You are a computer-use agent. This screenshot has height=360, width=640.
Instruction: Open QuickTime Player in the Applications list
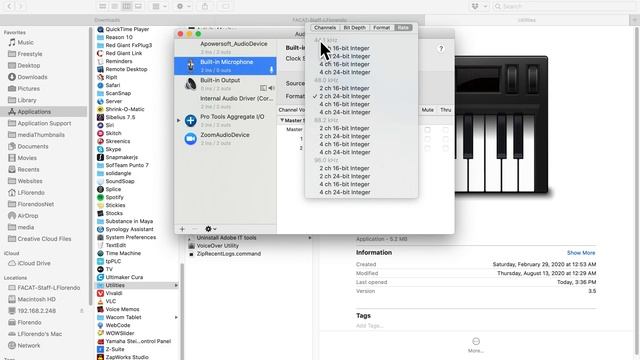(x=123, y=29)
